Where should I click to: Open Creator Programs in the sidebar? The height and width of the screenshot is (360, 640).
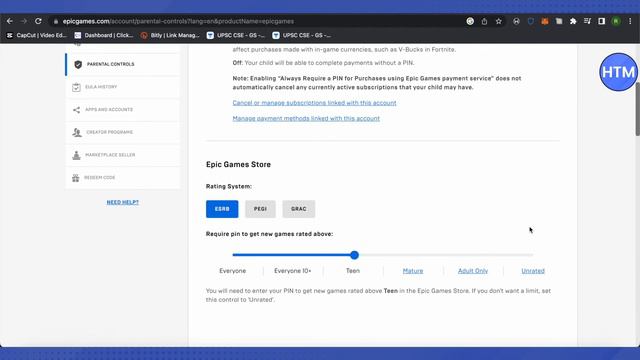(x=122, y=132)
